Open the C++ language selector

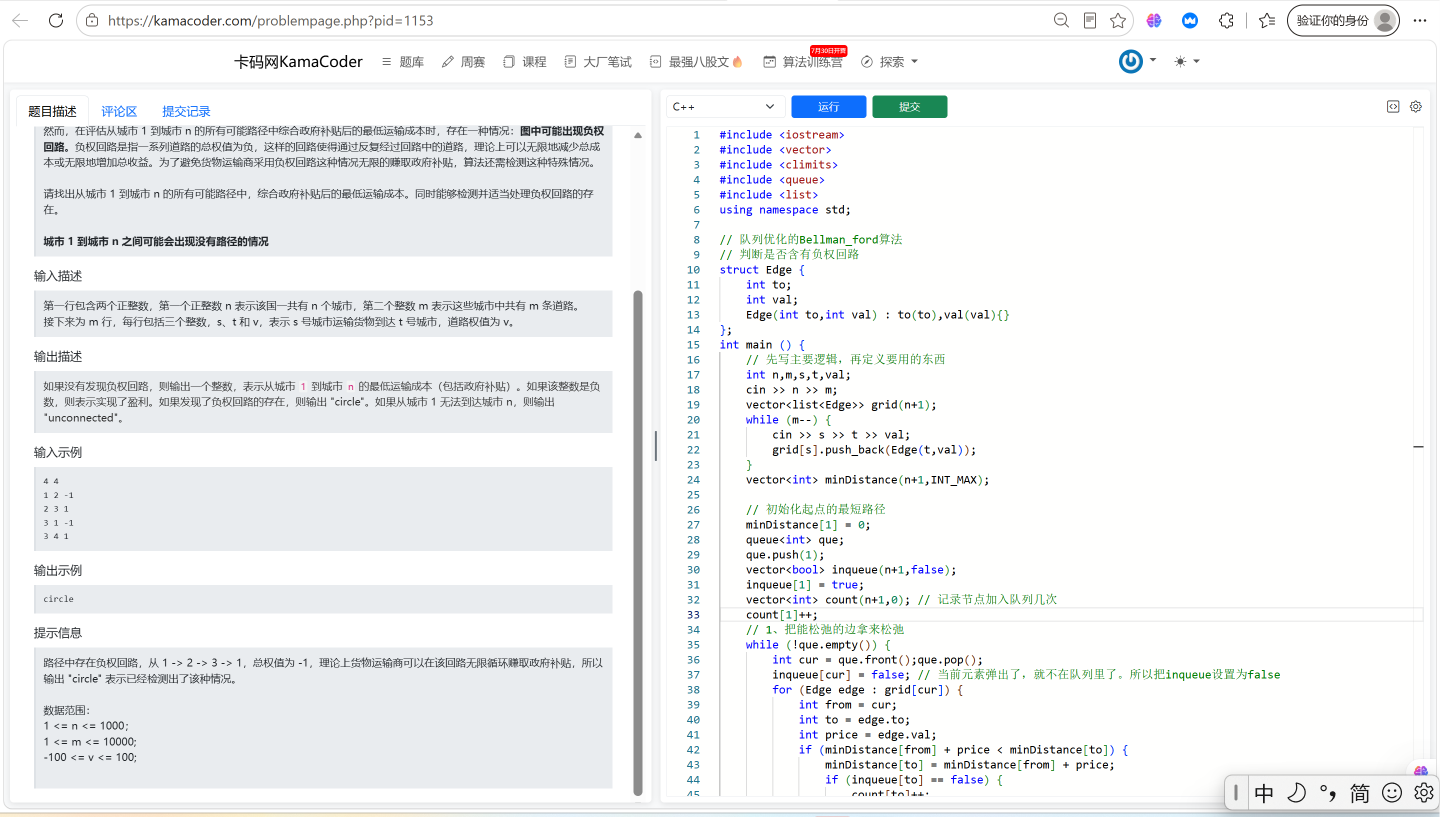(x=725, y=107)
